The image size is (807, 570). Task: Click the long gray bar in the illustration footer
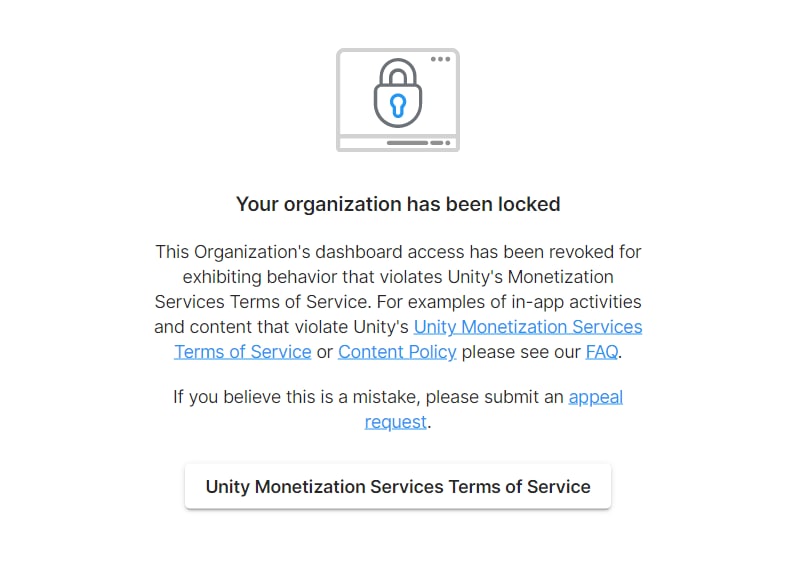tap(407, 143)
